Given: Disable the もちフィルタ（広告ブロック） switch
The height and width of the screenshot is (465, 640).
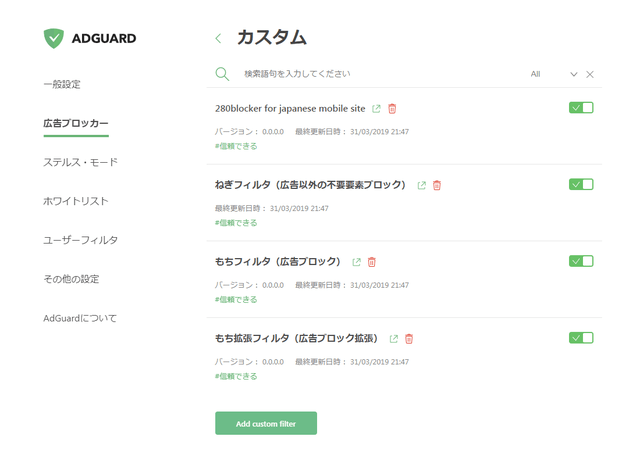Looking at the screenshot, I should pos(581,261).
